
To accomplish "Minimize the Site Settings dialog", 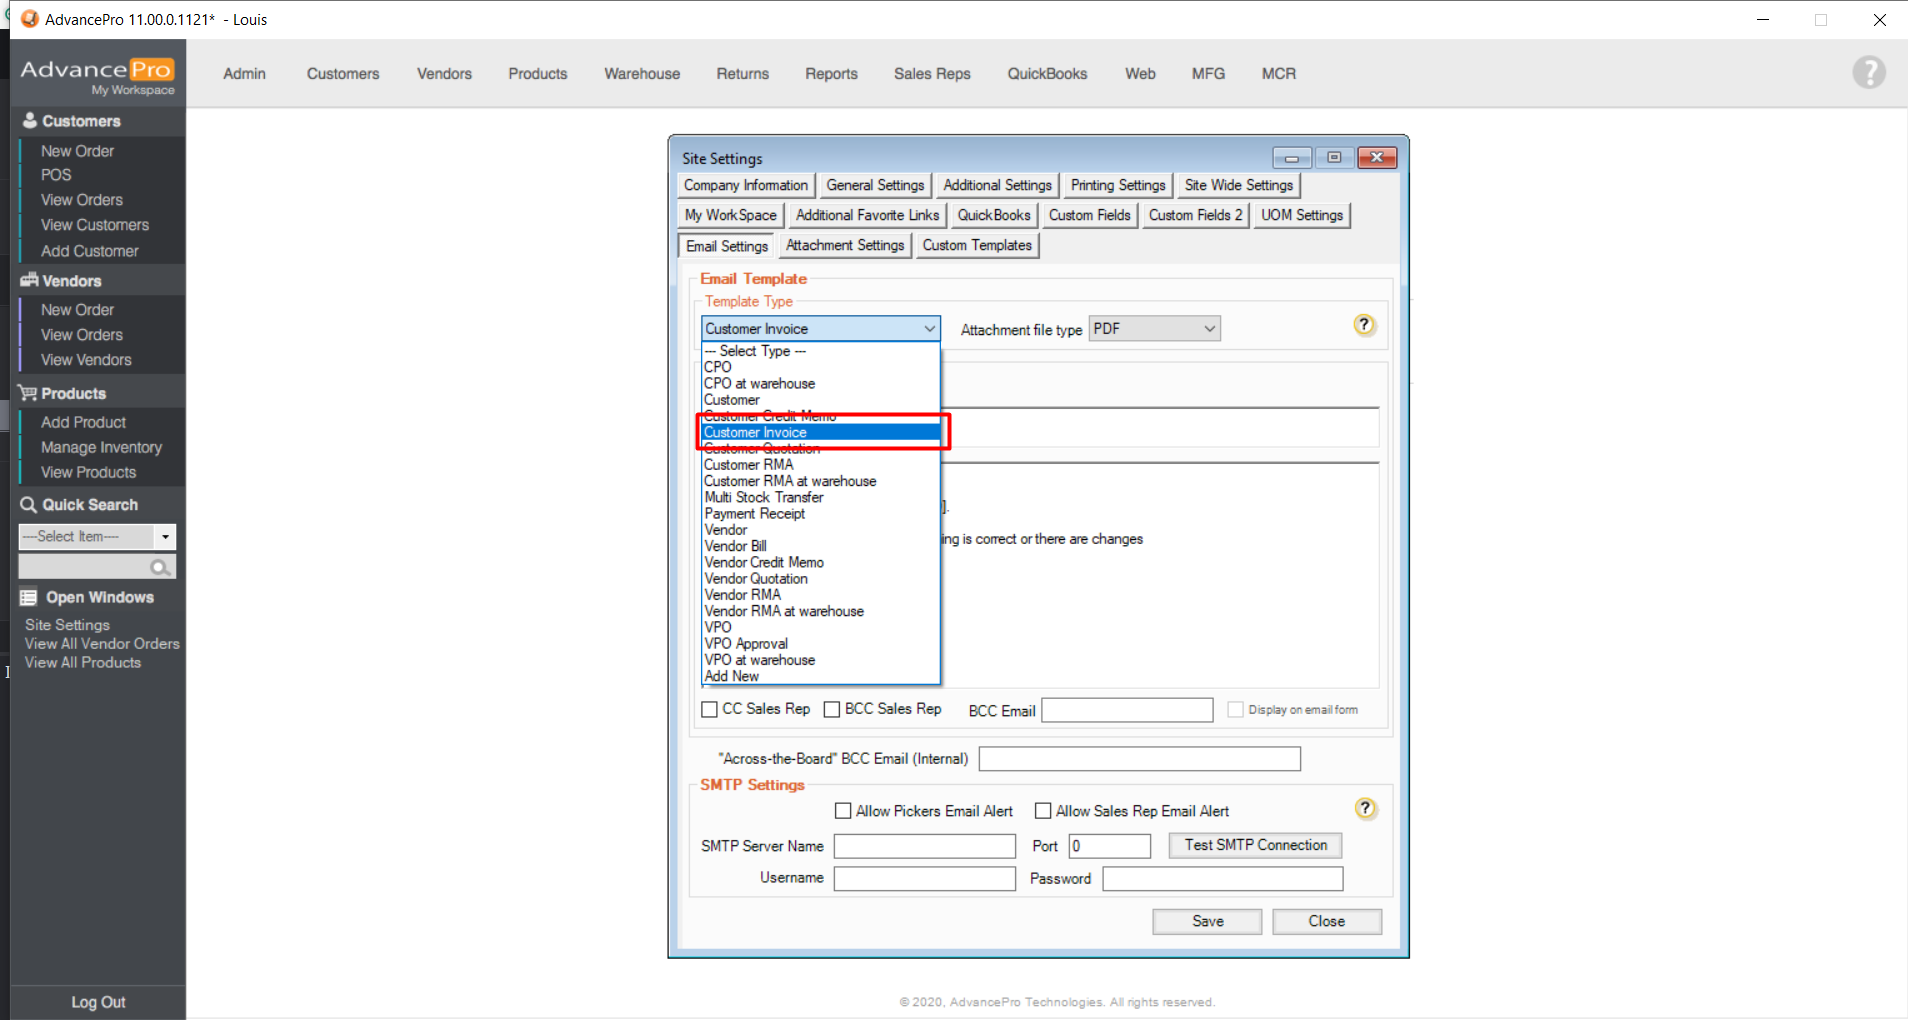I will pyautogui.click(x=1292, y=158).
